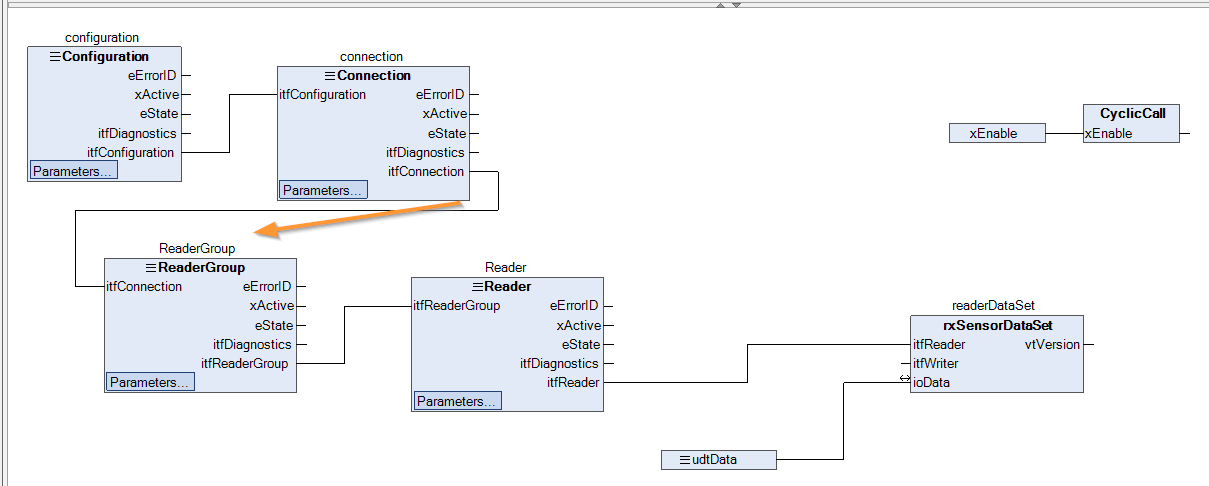Select the CyclicCall block title
The height and width of the screenshot is (486, 1209).
coord(1133,114)
